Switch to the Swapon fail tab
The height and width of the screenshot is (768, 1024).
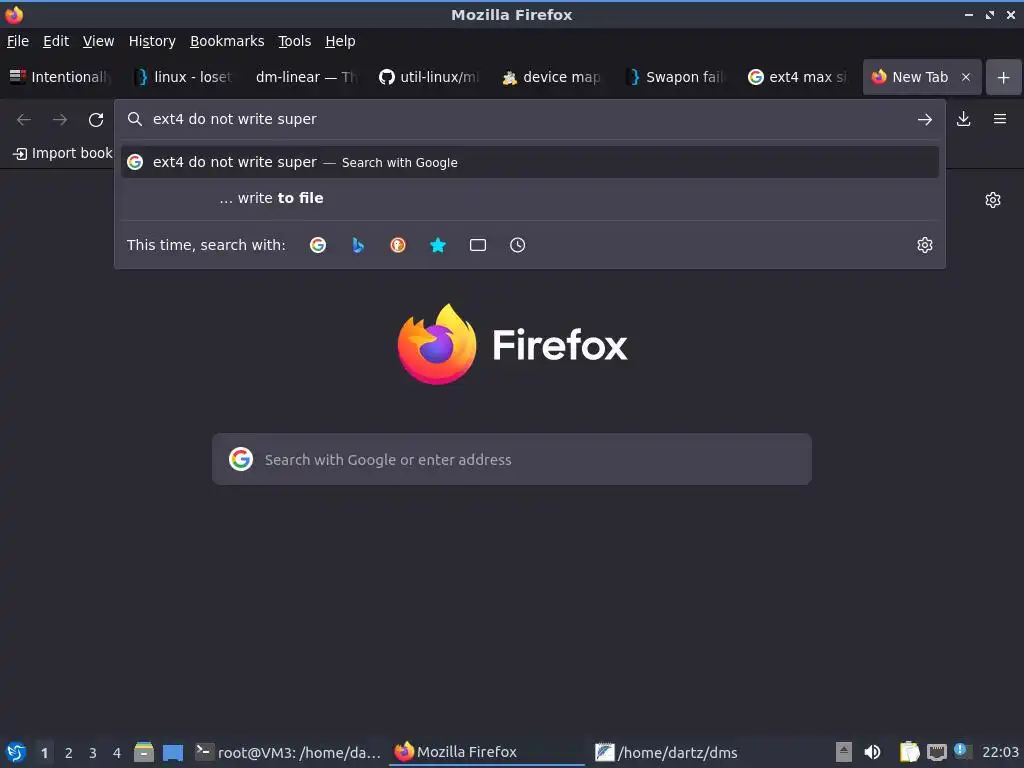click(675, 77)
